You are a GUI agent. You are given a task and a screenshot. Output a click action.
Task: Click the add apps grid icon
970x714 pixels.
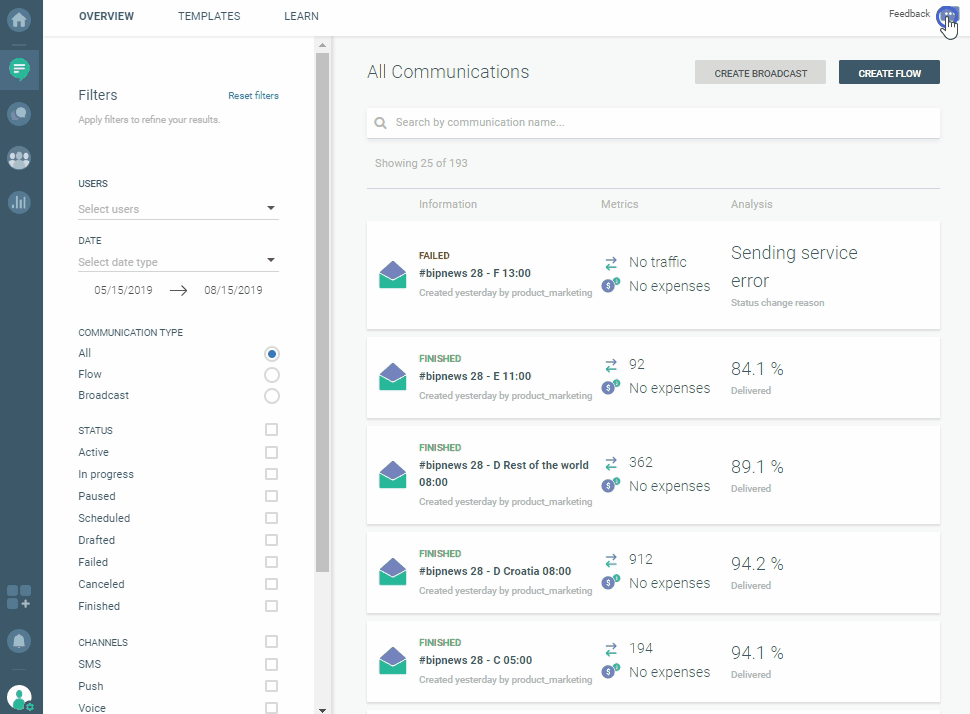coord(19,597)
